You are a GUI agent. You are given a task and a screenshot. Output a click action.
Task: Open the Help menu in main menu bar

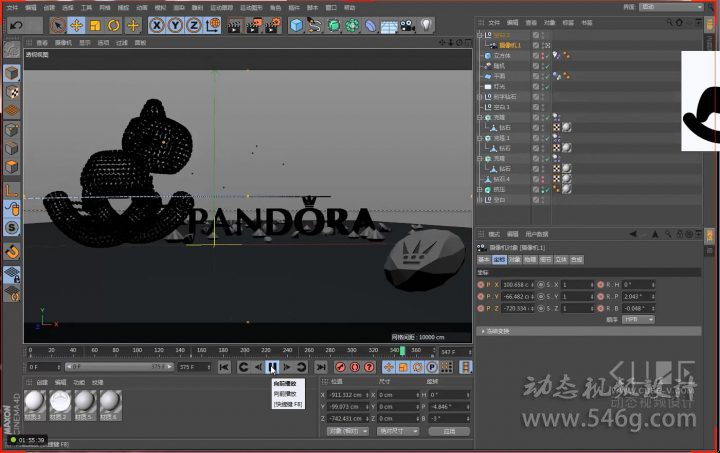349,8
